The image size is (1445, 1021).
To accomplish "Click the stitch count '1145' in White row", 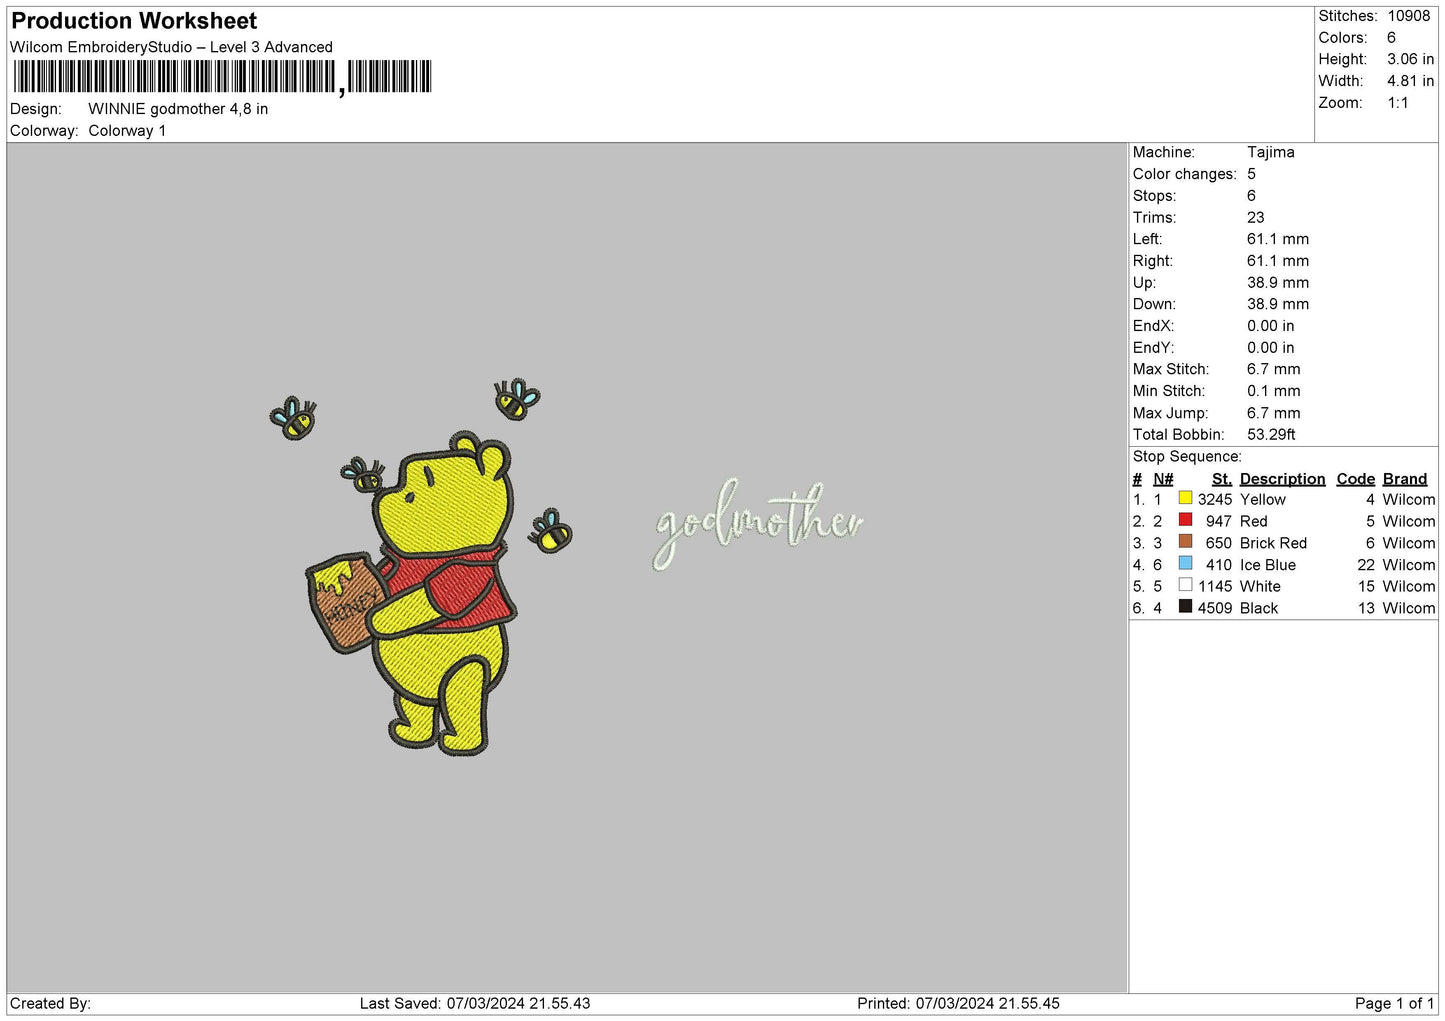I will [1215, 586].
